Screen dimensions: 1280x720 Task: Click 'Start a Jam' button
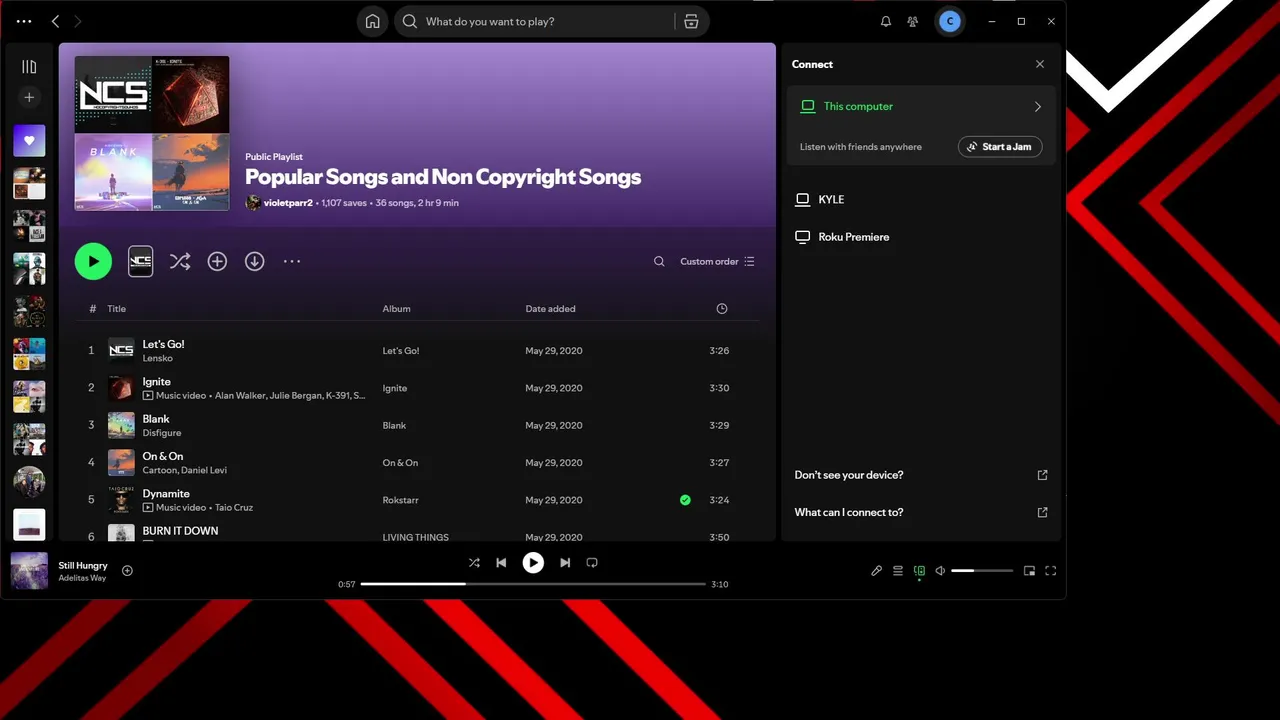(x=1000, y=147)
